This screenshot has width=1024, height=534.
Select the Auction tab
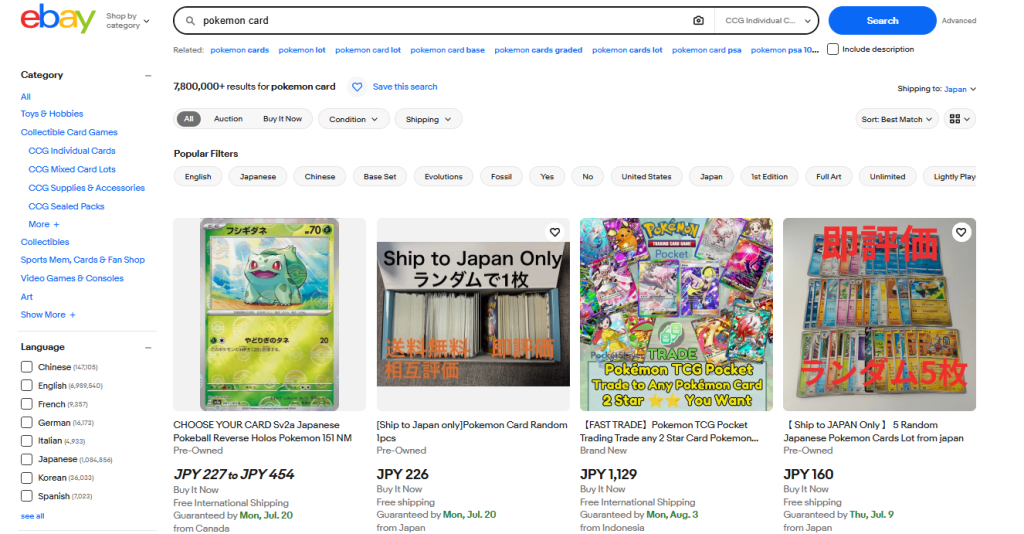pos(228,119)
